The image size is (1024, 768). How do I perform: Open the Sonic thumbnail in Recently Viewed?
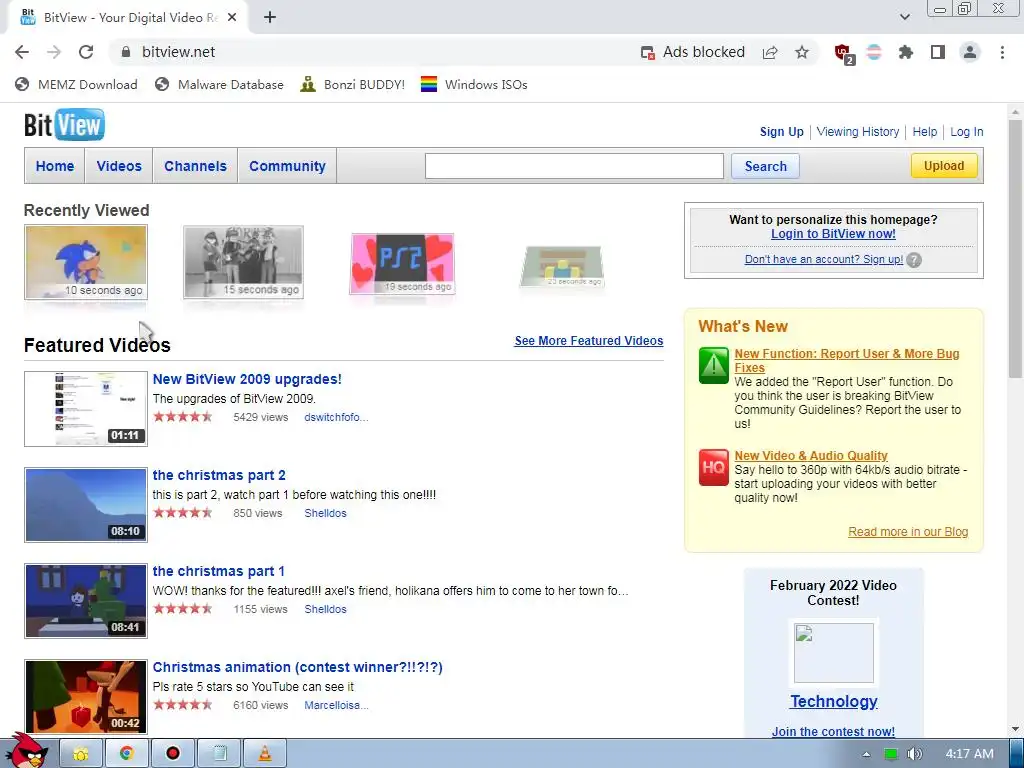pyautogui.click(x=86, y=262)
